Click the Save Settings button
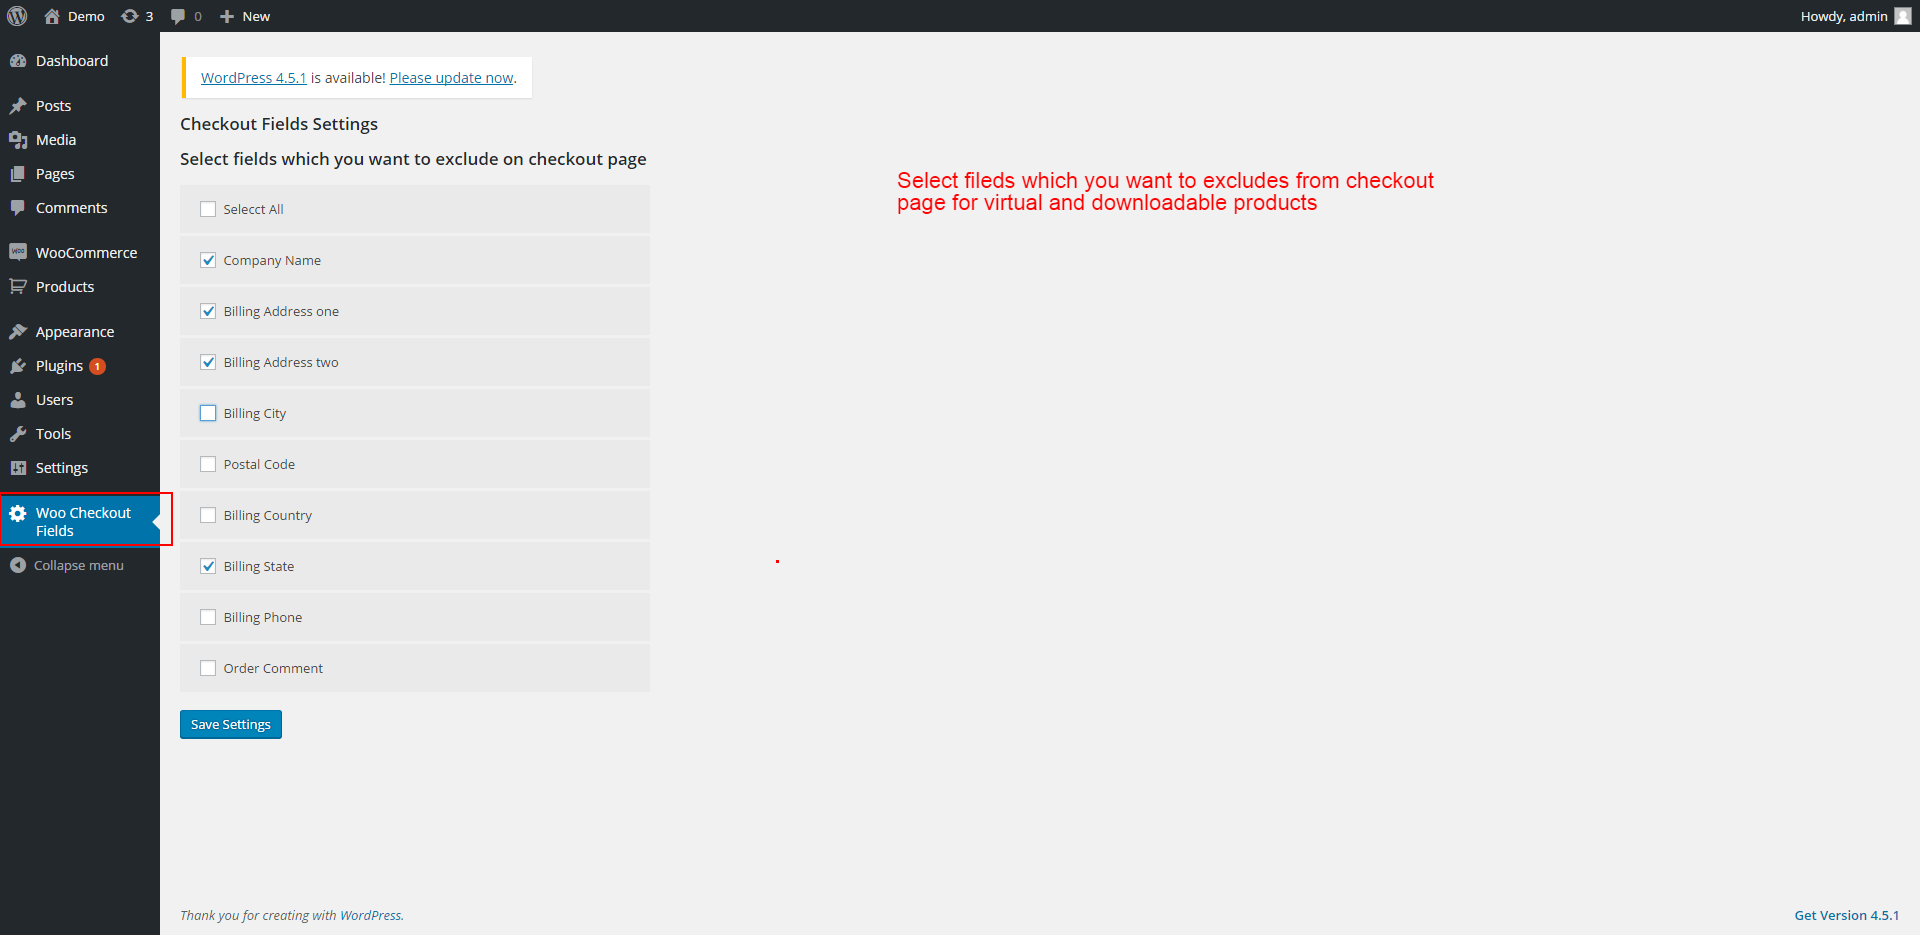 coord(231,725)
